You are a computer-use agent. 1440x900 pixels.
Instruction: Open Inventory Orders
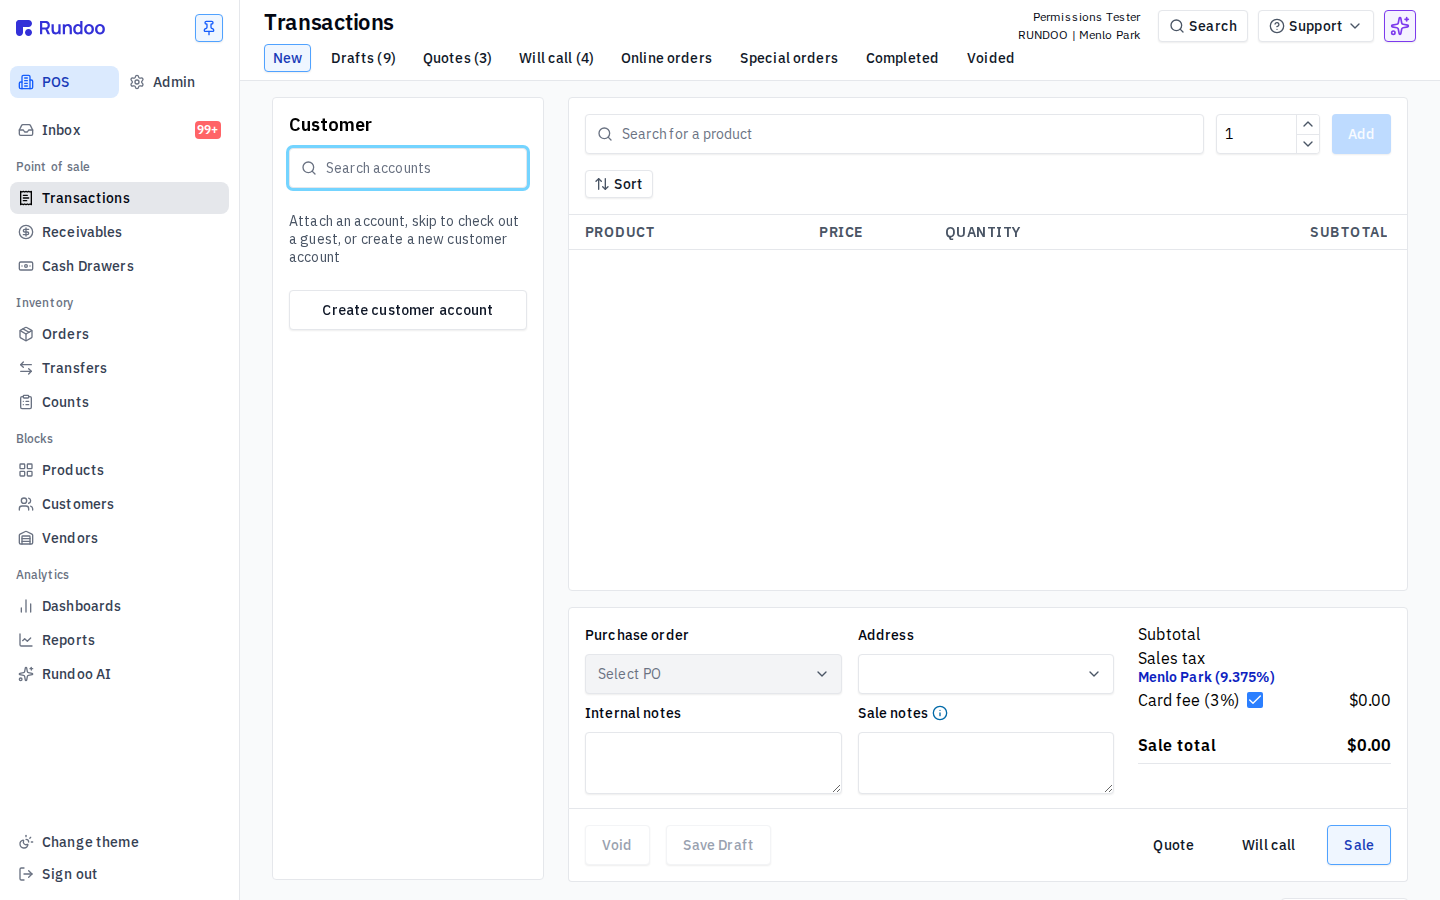[119, 334]
